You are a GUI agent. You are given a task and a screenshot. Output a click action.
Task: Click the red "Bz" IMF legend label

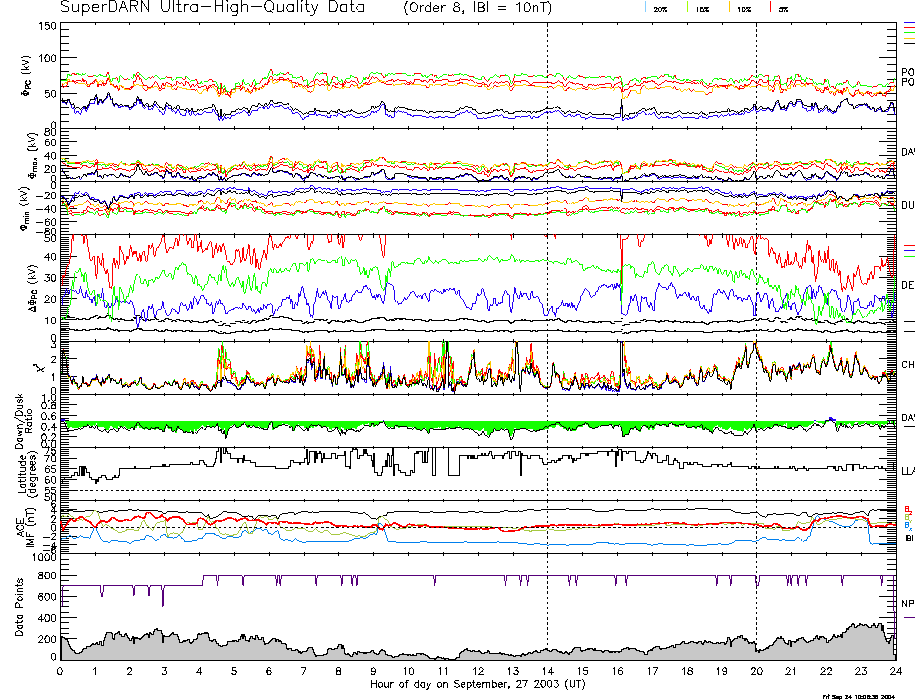pyautogui.click(x=907, y=509)
